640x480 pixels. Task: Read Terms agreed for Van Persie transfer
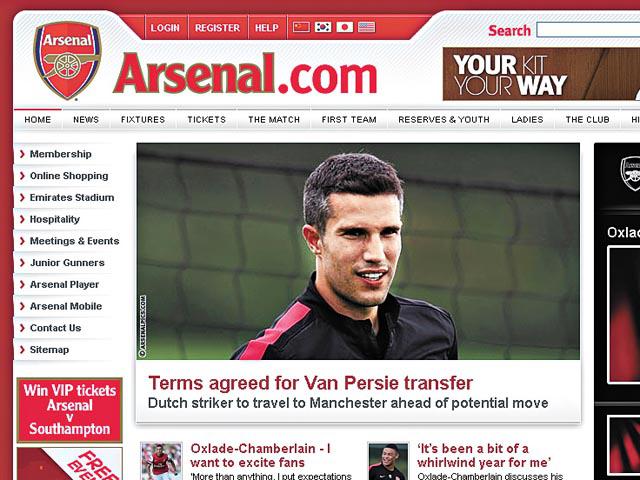click(x=310, y=383)
